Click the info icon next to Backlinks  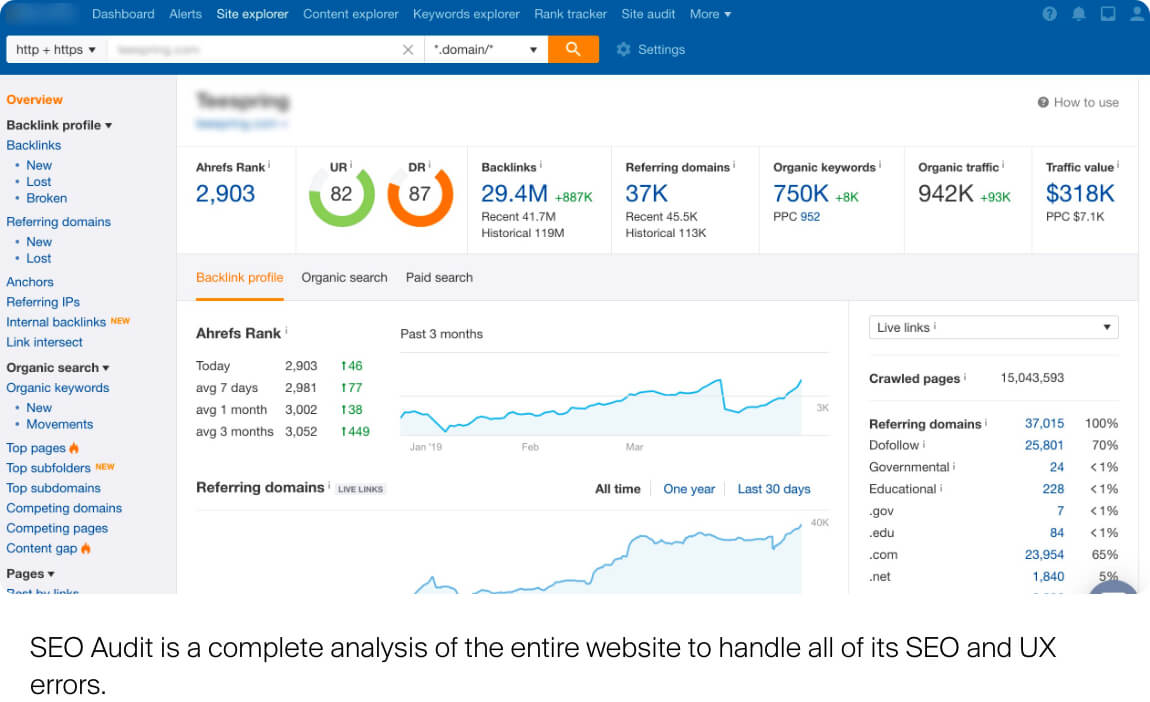click(x=541, y=165)
